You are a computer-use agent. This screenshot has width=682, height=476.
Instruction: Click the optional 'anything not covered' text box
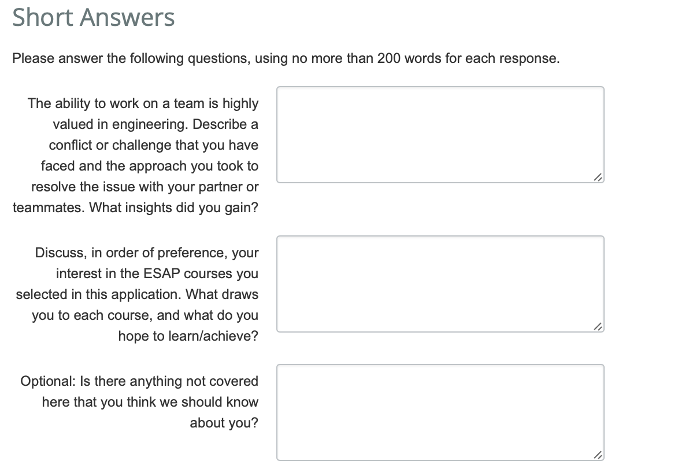click(x=440, y=412)
